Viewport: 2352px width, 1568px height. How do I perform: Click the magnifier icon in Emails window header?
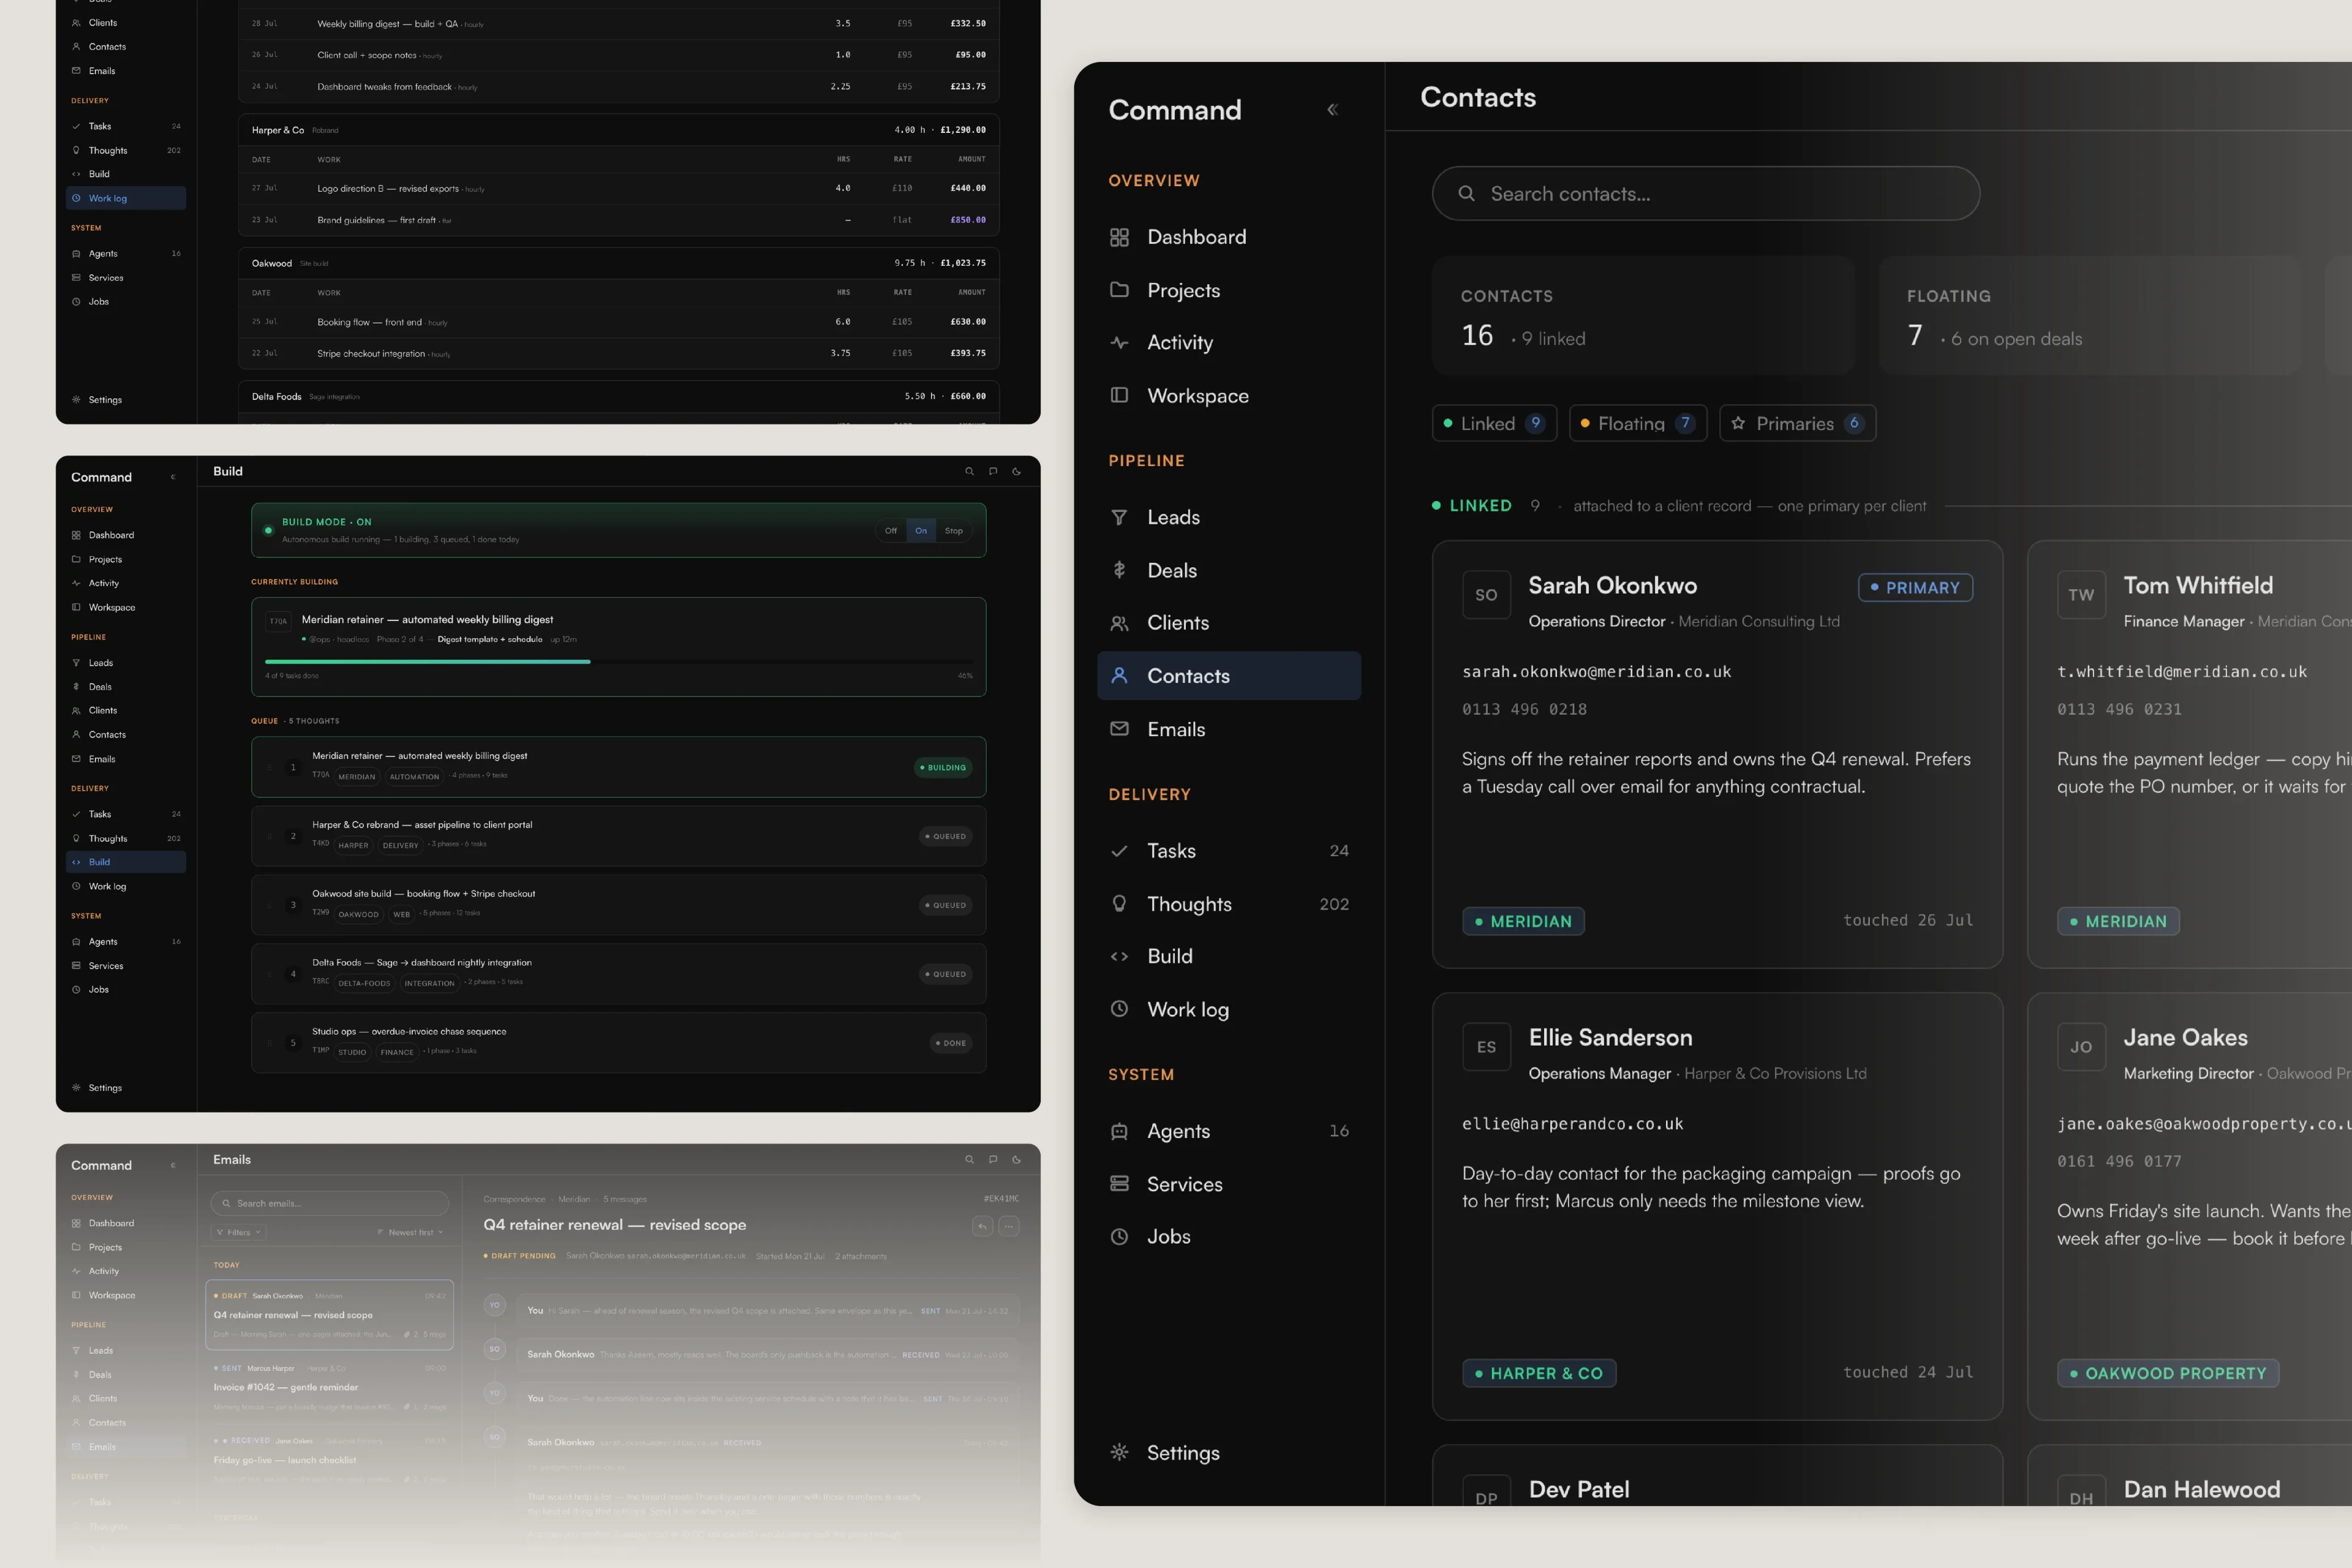click(x=969, y=1159)
